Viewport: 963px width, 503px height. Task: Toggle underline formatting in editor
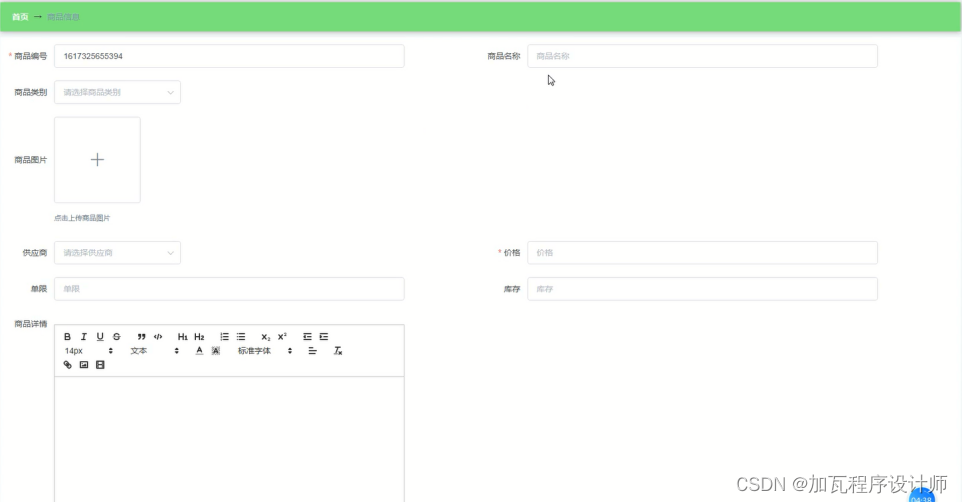[x=100, y=337]
